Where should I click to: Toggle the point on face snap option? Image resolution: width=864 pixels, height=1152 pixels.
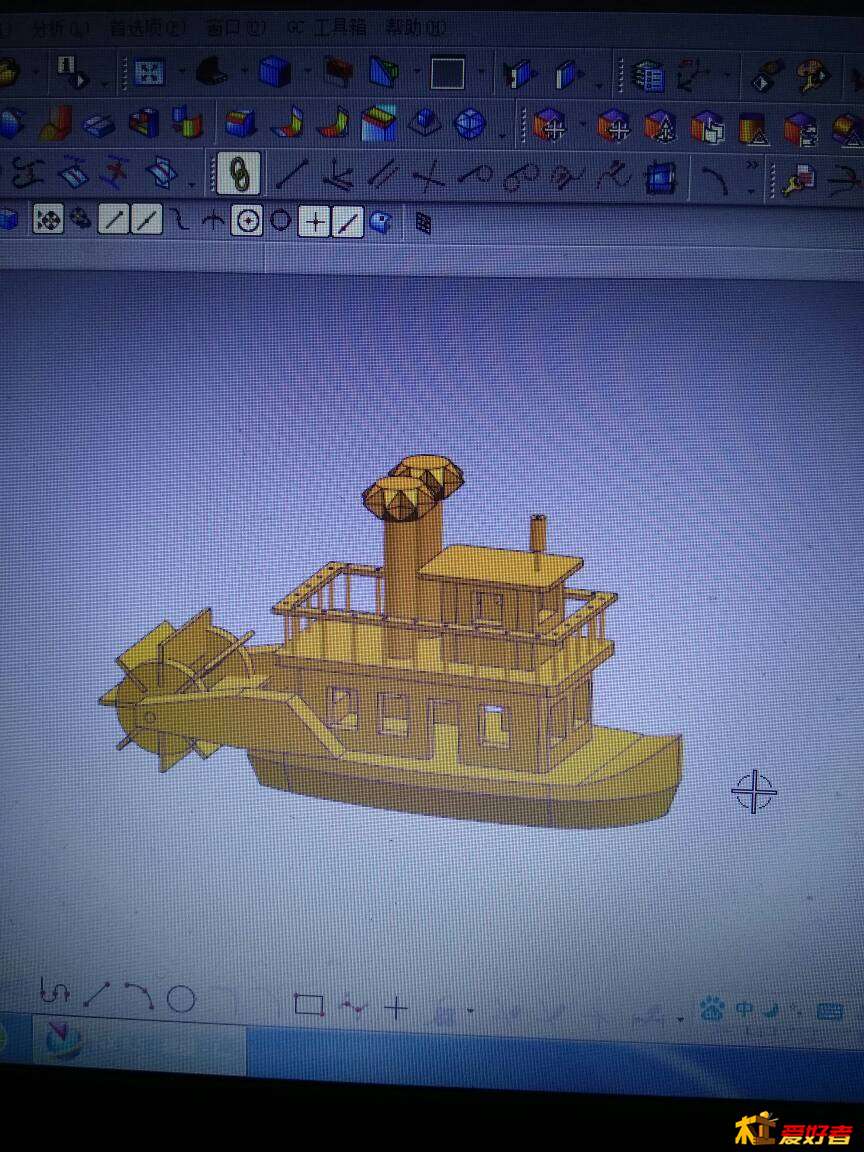pos(380,221)
